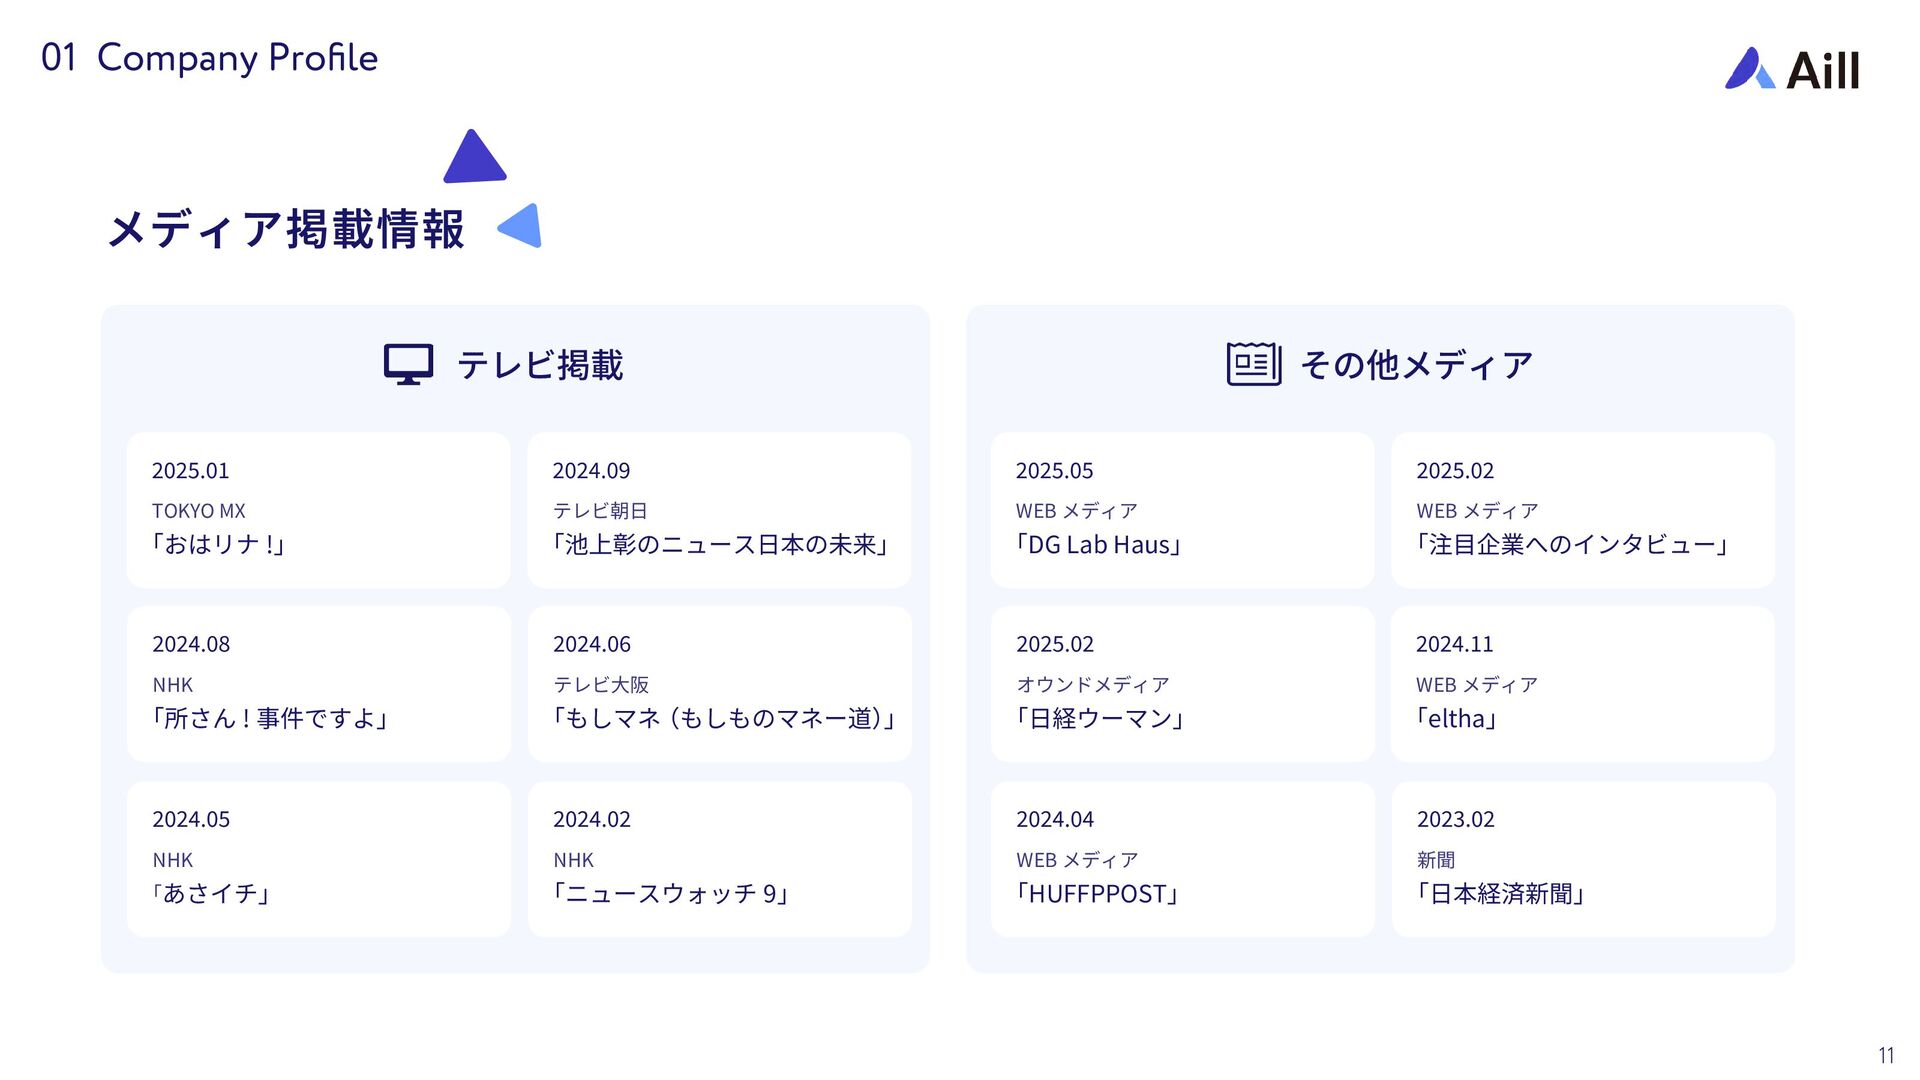Image resolution: width=1920 pixels, height=1080 pixels.
Task: Click the newspaper icon beside その他メディア
Action: (x=1254, y=364)
